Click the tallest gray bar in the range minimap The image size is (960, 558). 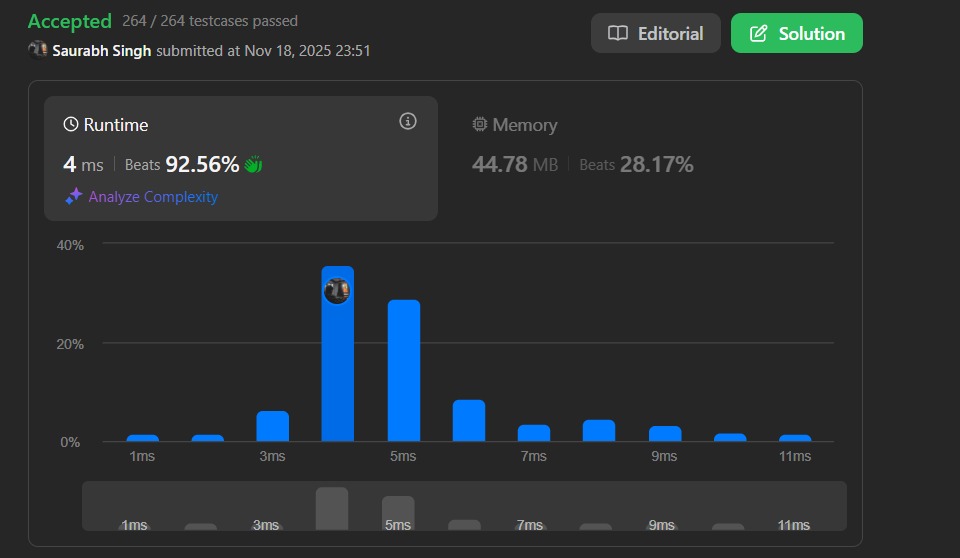332,509
